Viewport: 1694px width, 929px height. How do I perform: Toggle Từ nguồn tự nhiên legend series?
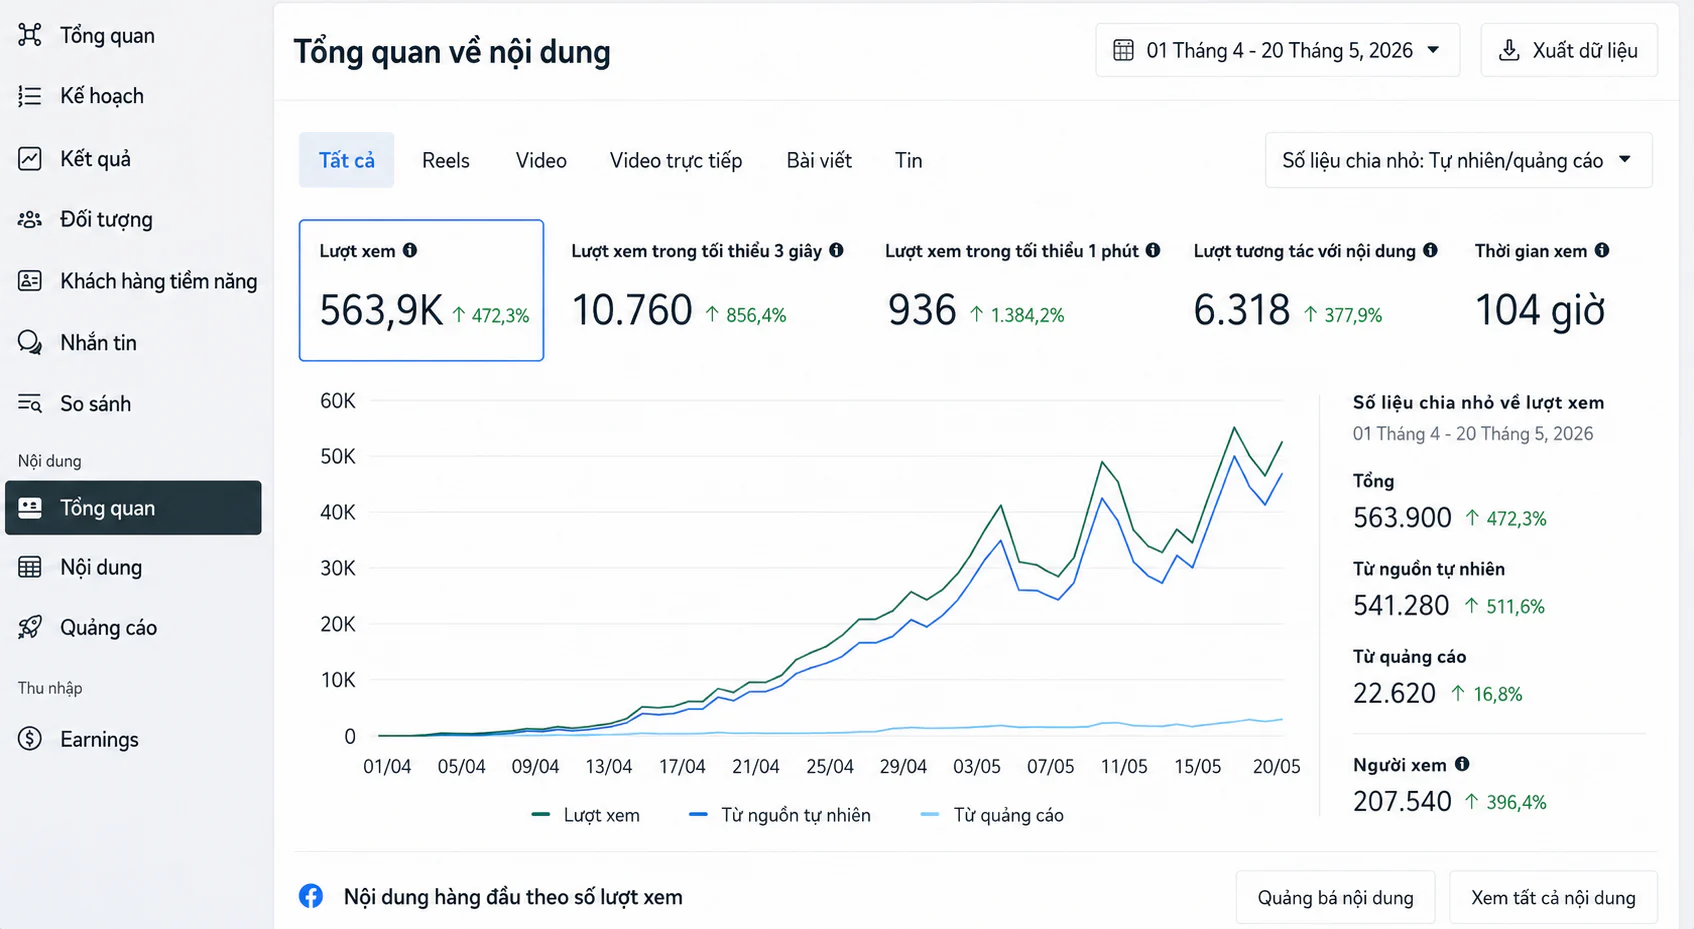tap(780, 815)
